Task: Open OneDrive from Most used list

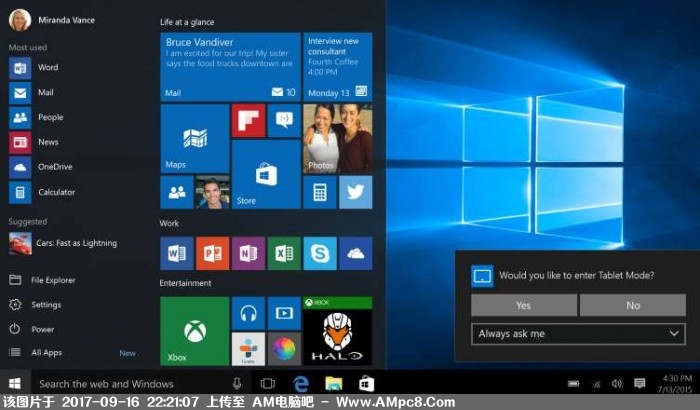Action: [x=41, y=167]
